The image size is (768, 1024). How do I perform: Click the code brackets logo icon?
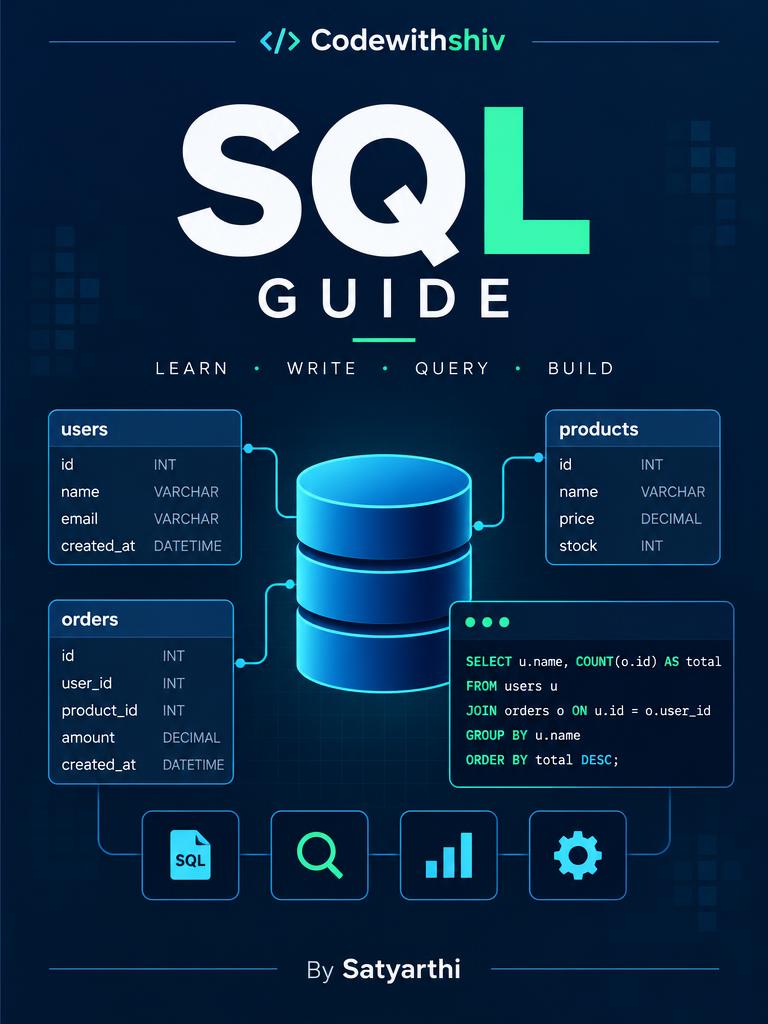click(280, 41)
